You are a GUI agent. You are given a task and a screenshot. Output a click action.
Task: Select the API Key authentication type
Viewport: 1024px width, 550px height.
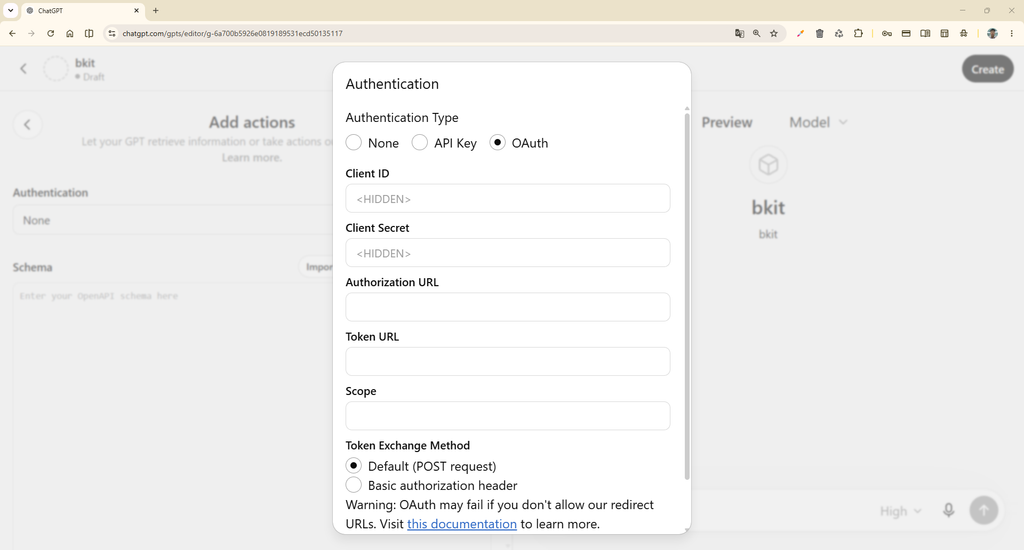pyautogui.click(x=419, y=142)
